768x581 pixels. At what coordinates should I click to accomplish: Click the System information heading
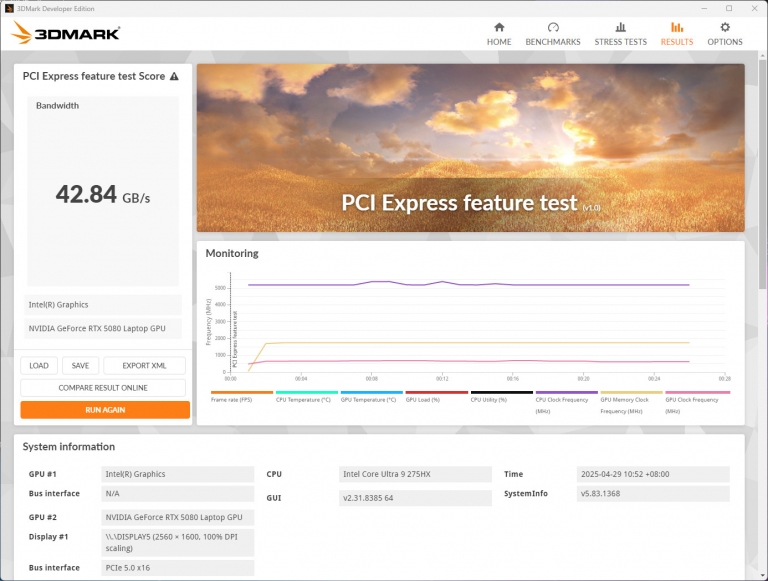[69, 447]
